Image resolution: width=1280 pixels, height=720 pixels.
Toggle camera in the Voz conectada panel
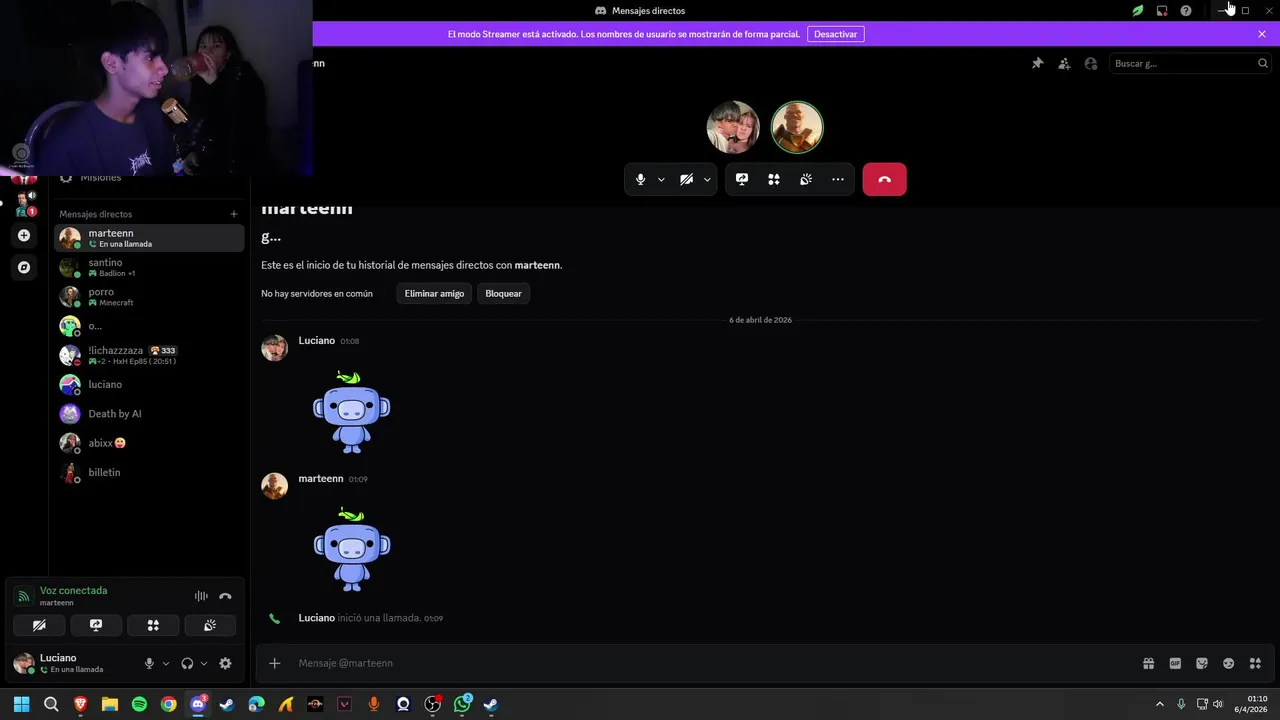[39, 625]
